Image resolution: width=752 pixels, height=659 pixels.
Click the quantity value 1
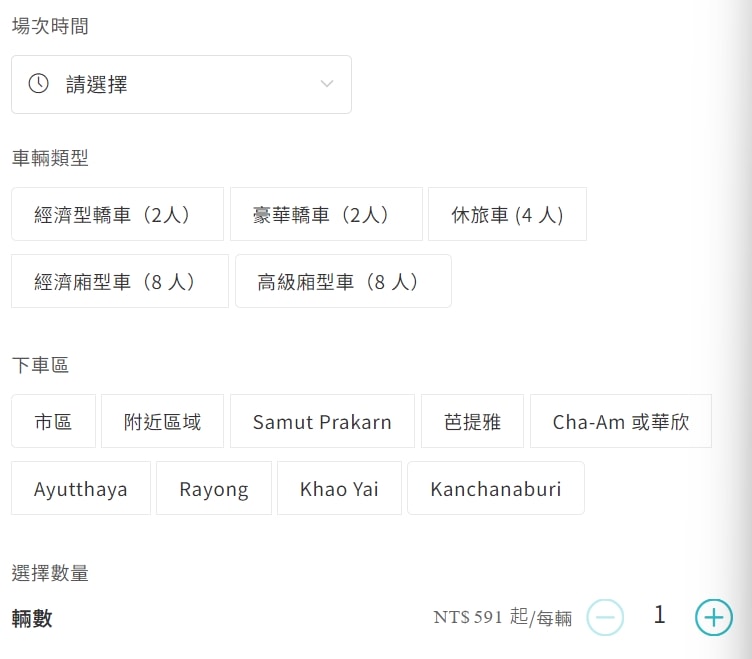pos(659,615)
